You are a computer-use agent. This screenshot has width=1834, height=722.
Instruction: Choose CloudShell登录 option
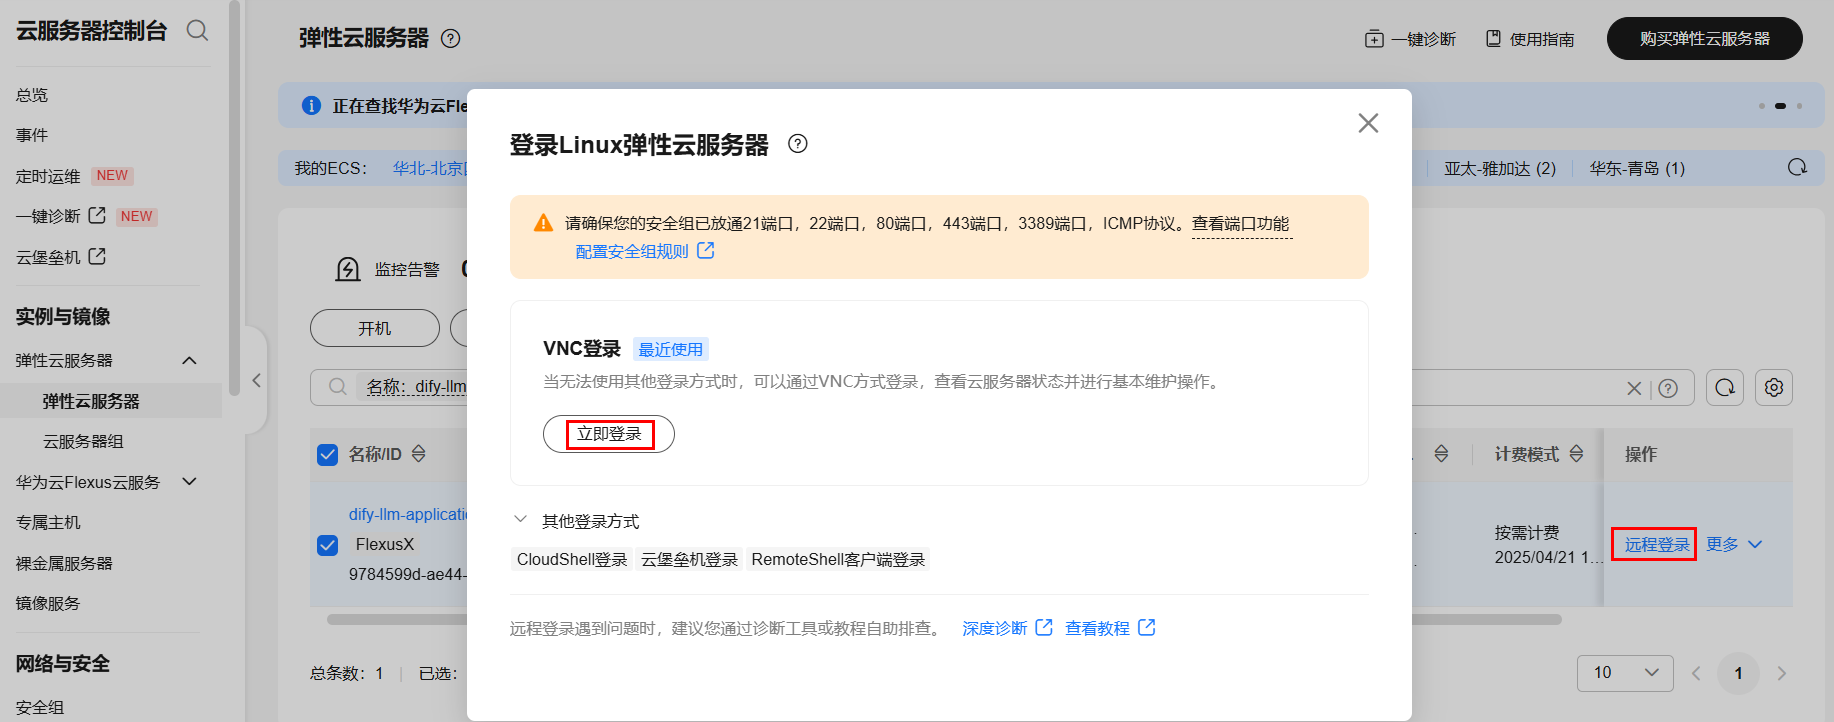point(572,559)
